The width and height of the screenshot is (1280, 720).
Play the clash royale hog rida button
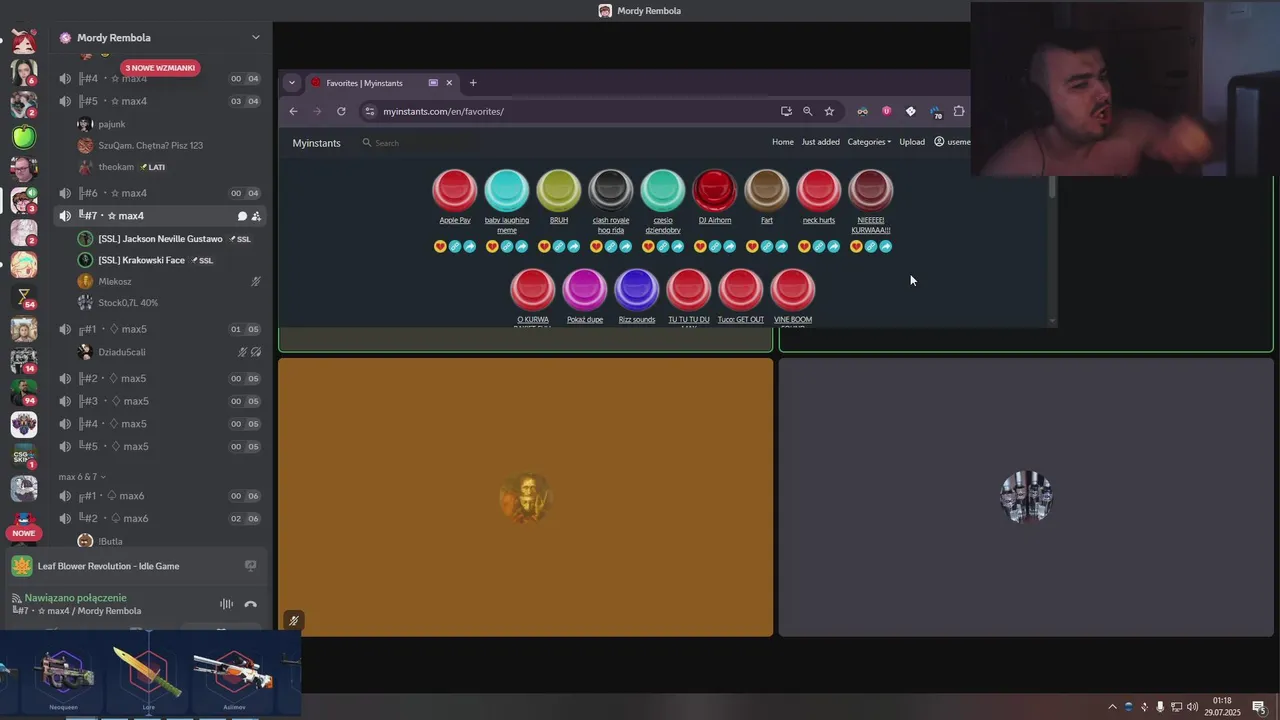click(611, 190)
